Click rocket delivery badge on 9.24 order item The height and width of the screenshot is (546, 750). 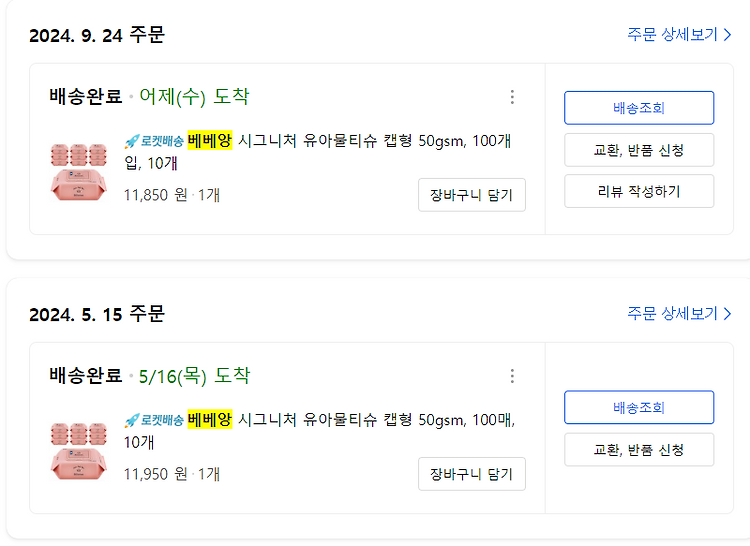[154, 141]
